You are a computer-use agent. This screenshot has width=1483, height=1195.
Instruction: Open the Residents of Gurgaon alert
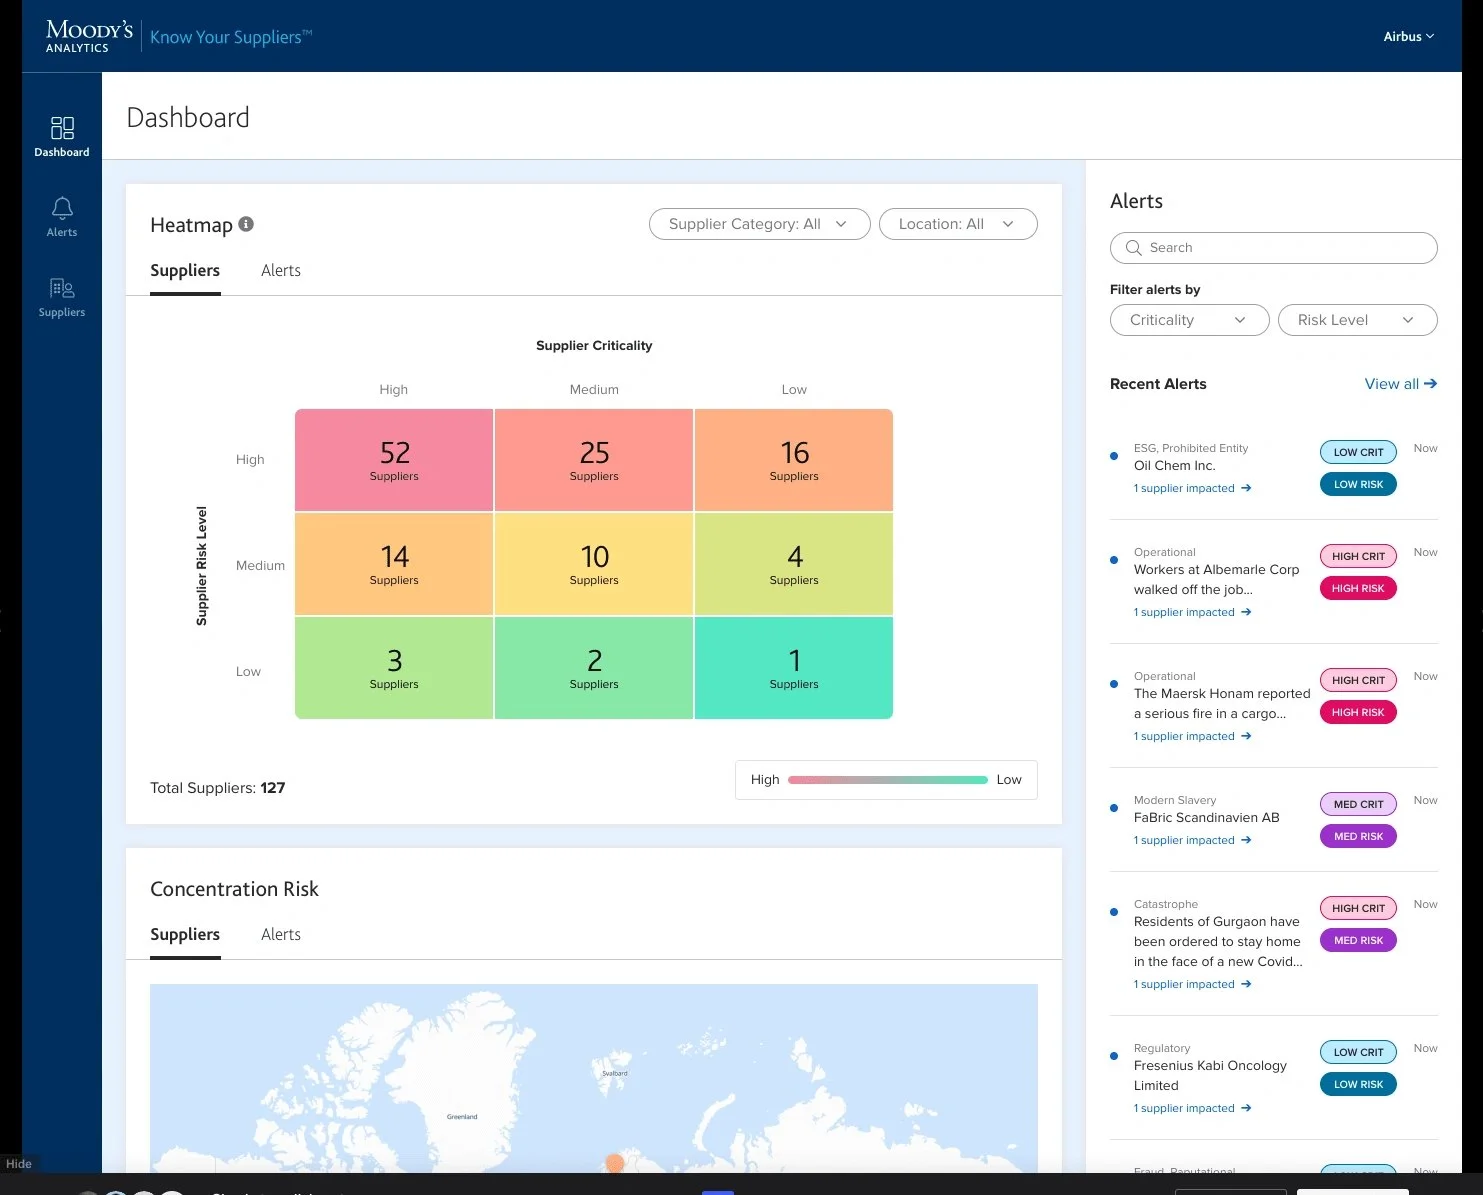pos(1218,941)
